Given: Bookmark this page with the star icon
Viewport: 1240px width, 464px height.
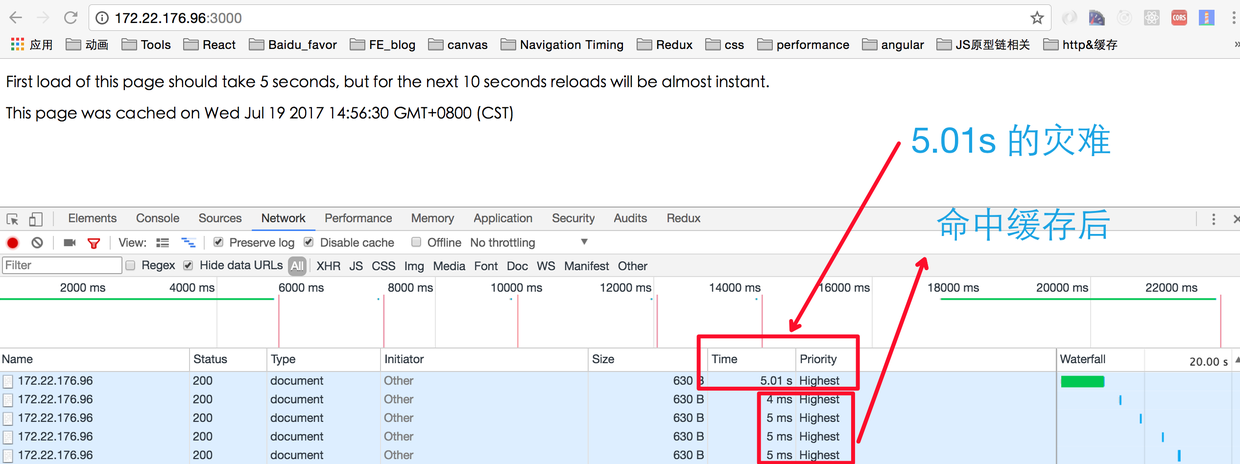Looking at the screenshot, I should point(1037,18).
